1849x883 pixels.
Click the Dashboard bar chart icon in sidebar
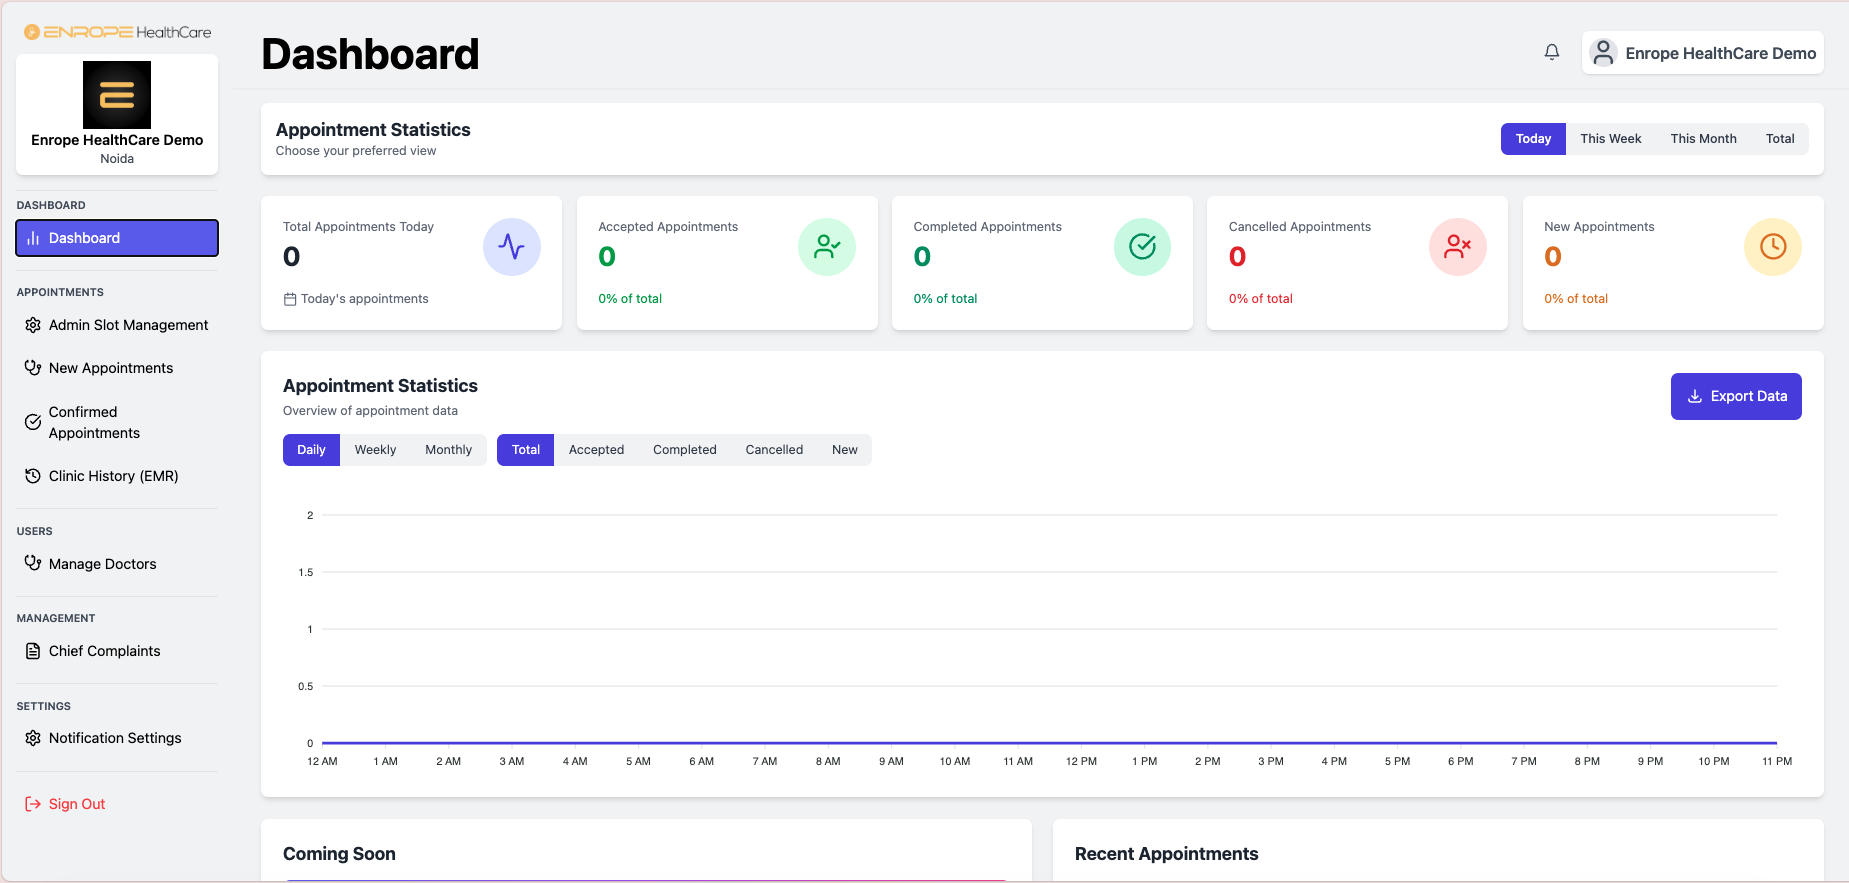pos(33,238)
